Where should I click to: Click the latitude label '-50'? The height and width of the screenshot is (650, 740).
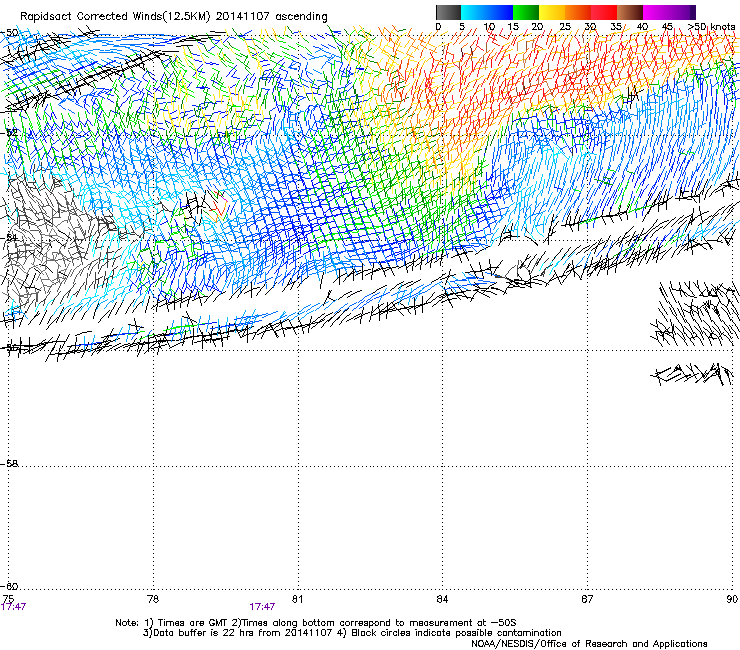pos(9,33)
